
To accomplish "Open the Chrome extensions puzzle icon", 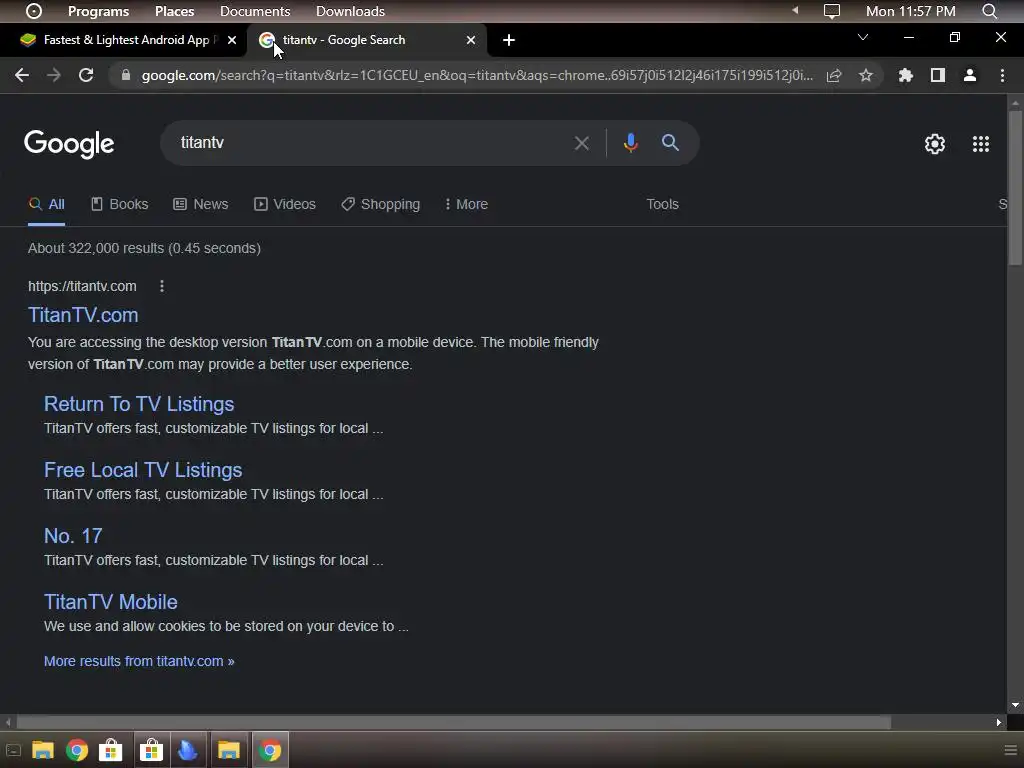I will [x=906, y=75].
